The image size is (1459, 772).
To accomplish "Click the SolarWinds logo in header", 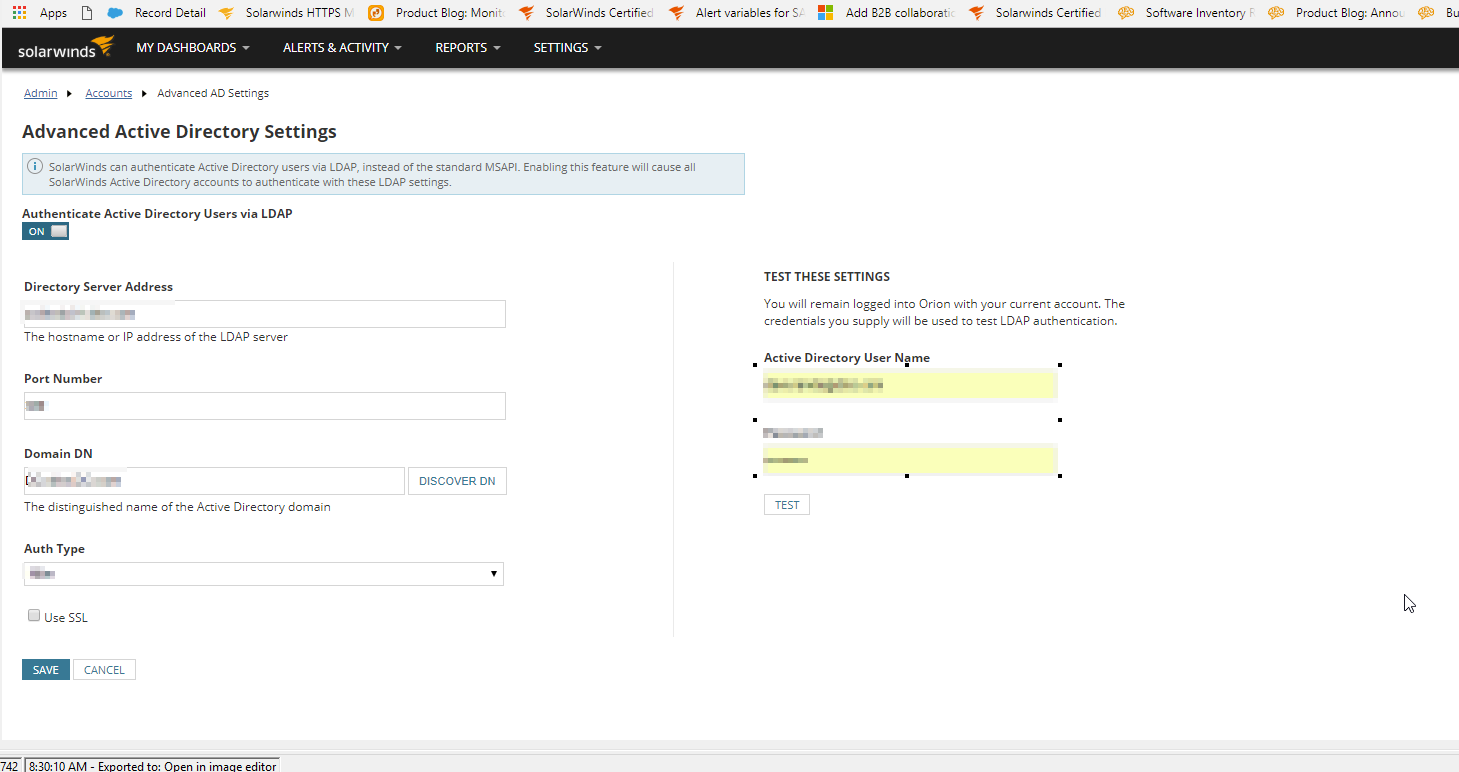I will [66, 47].
